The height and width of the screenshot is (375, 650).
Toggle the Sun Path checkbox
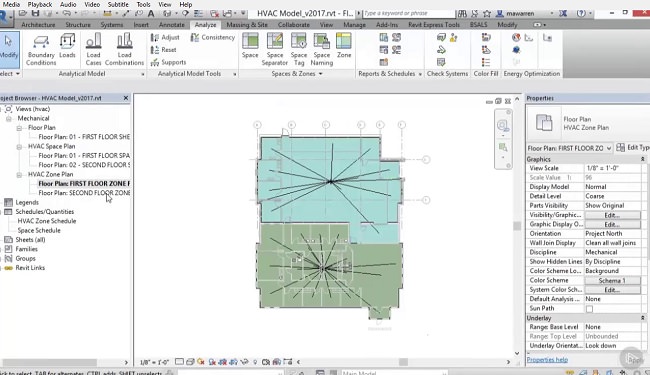coord(589,309)
